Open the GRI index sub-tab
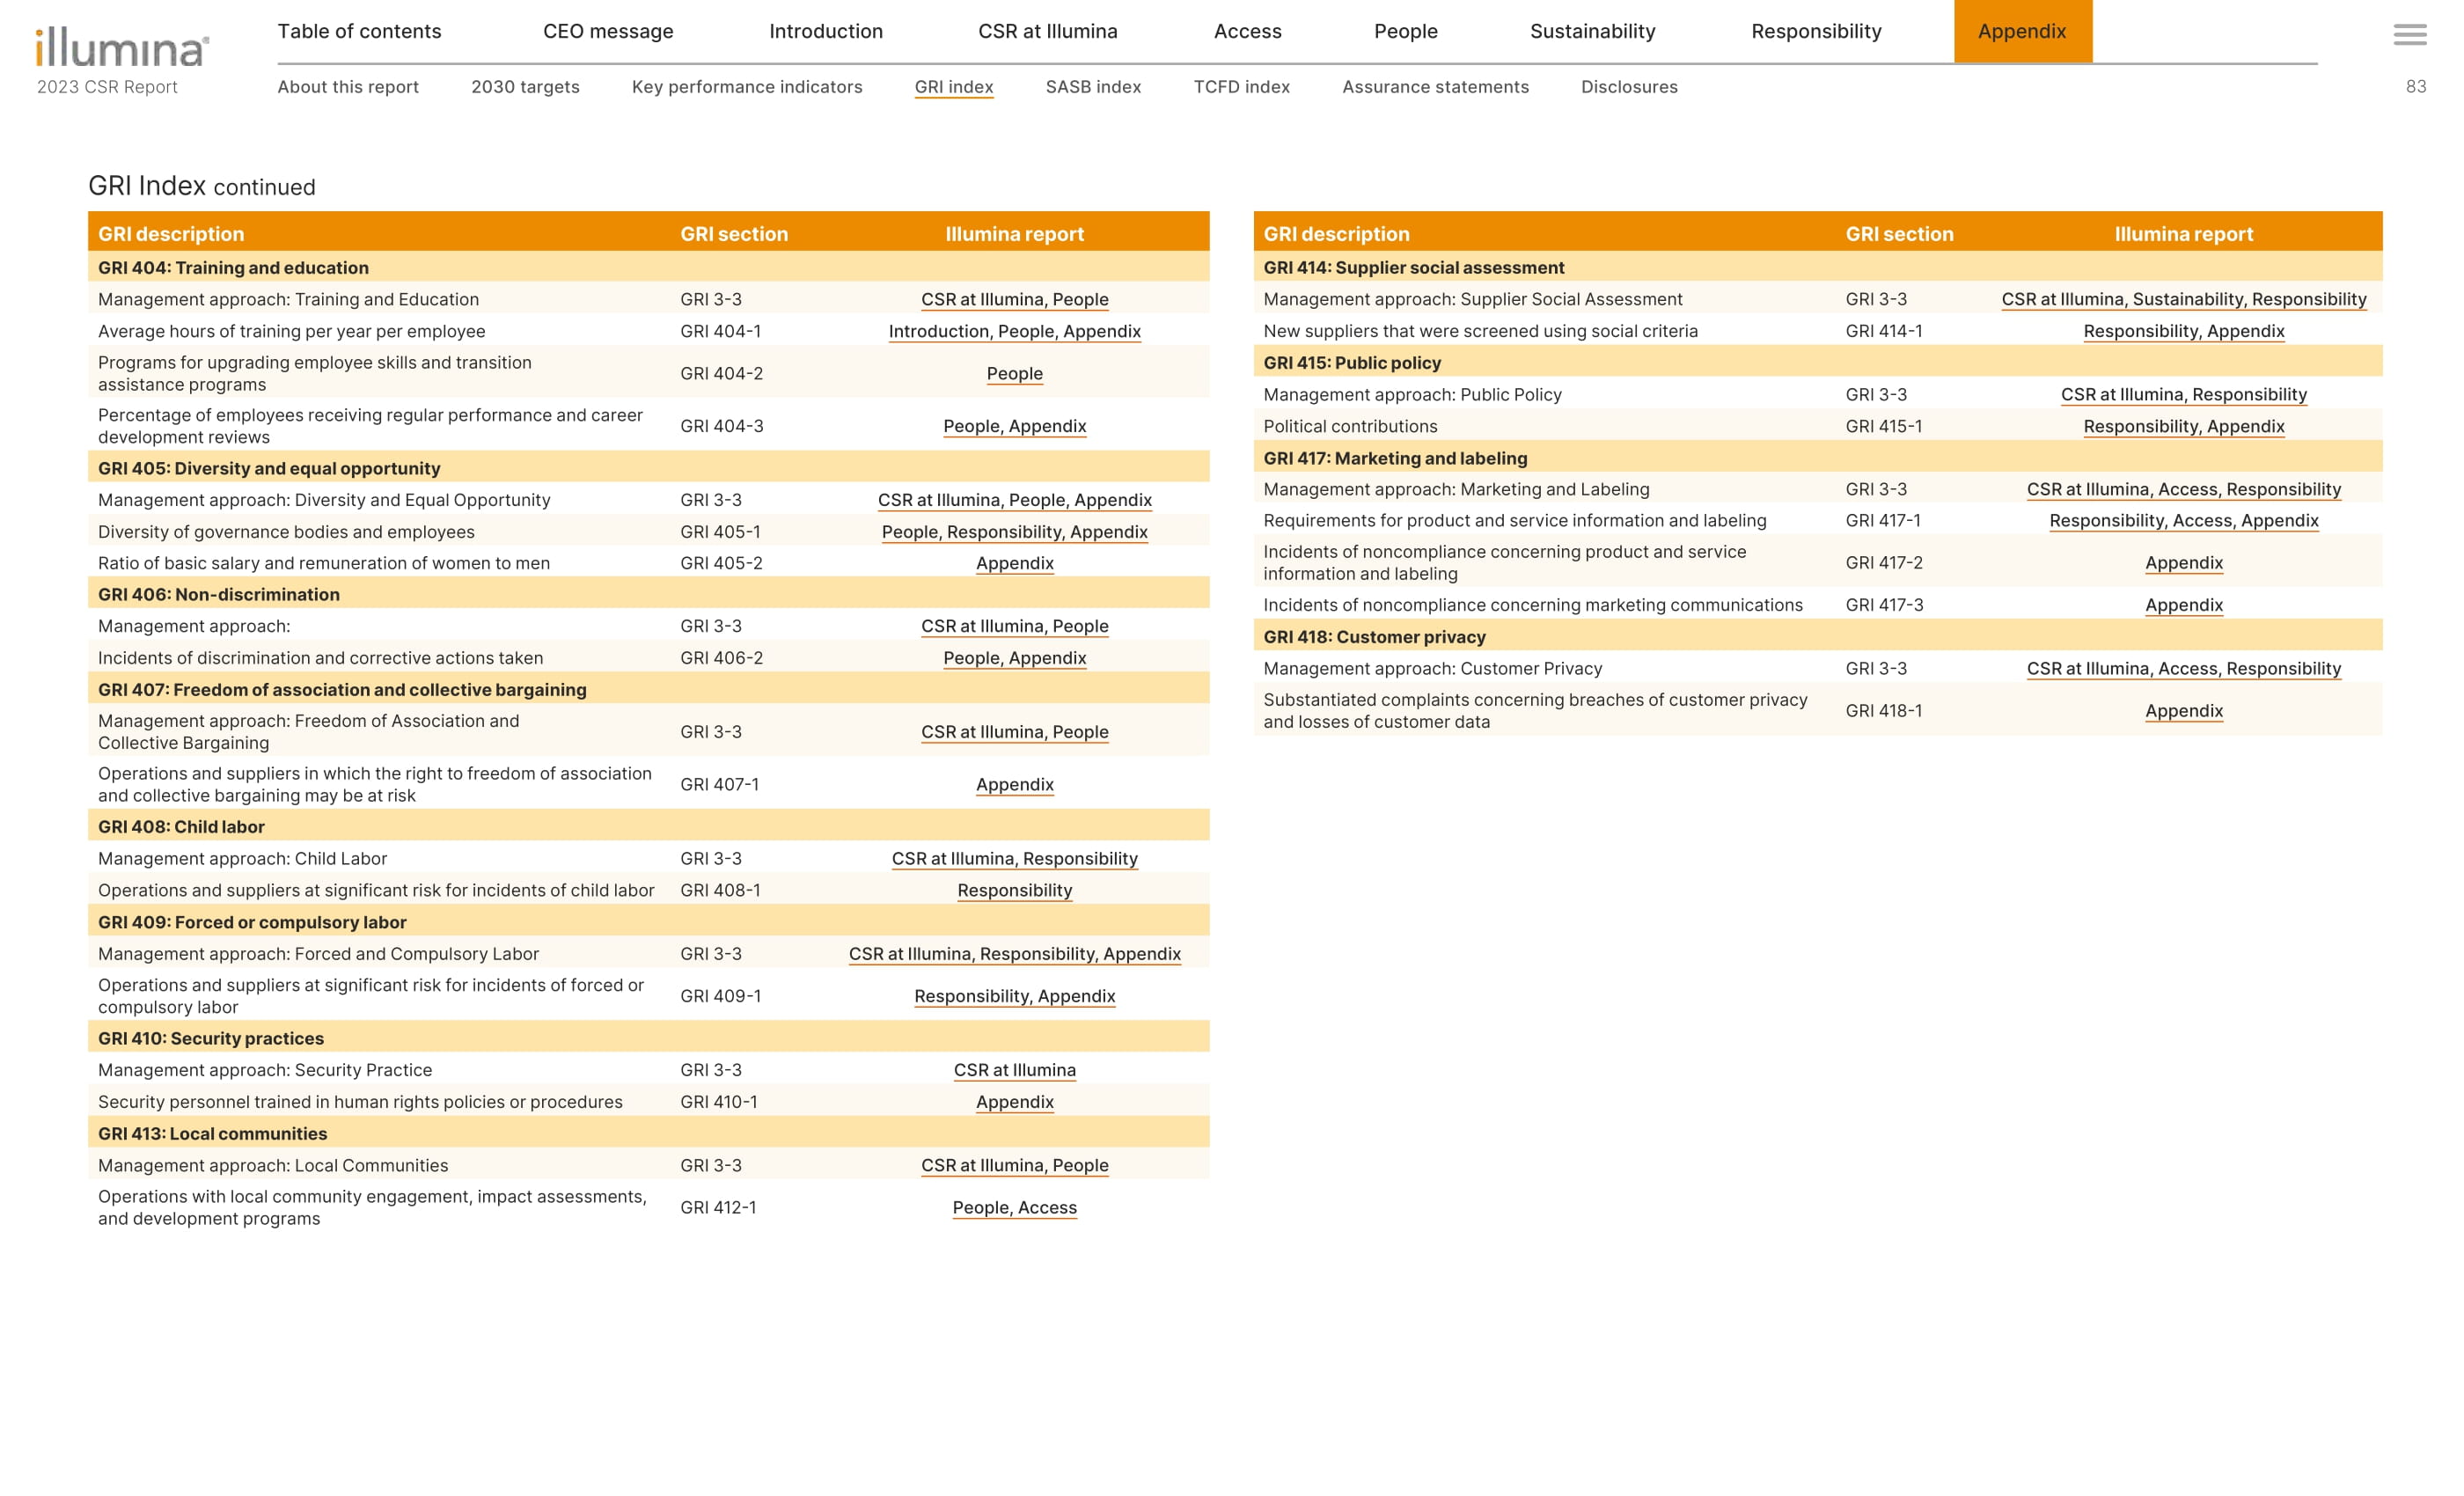The width and height of the screenshot is (2464, 1496). 953,87
